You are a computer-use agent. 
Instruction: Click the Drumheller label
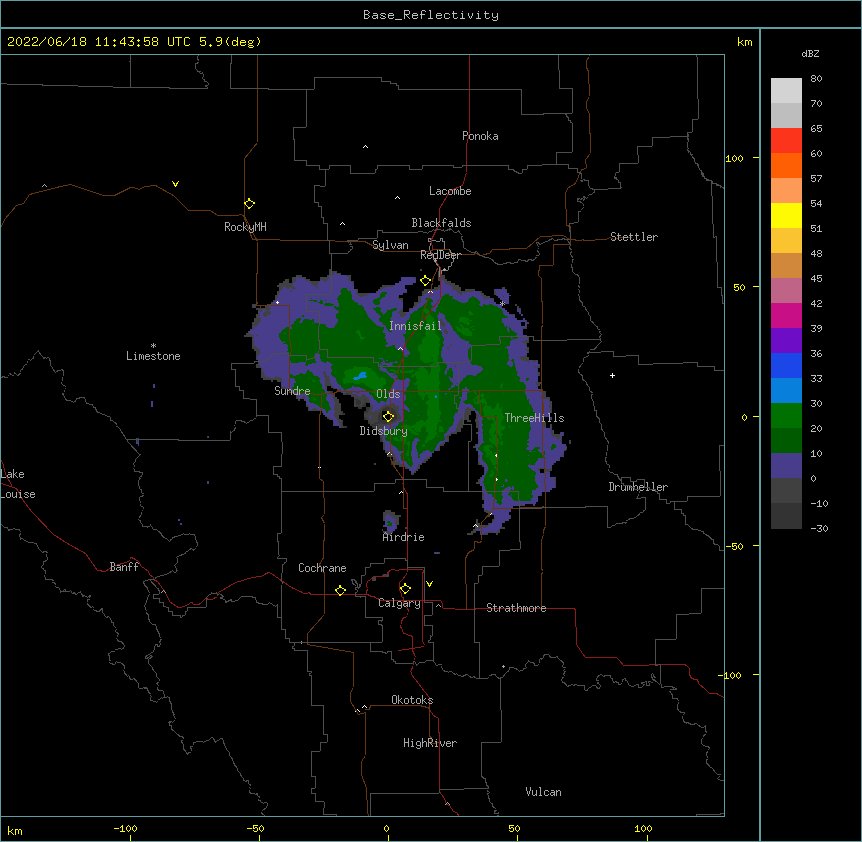pos(638,487)
